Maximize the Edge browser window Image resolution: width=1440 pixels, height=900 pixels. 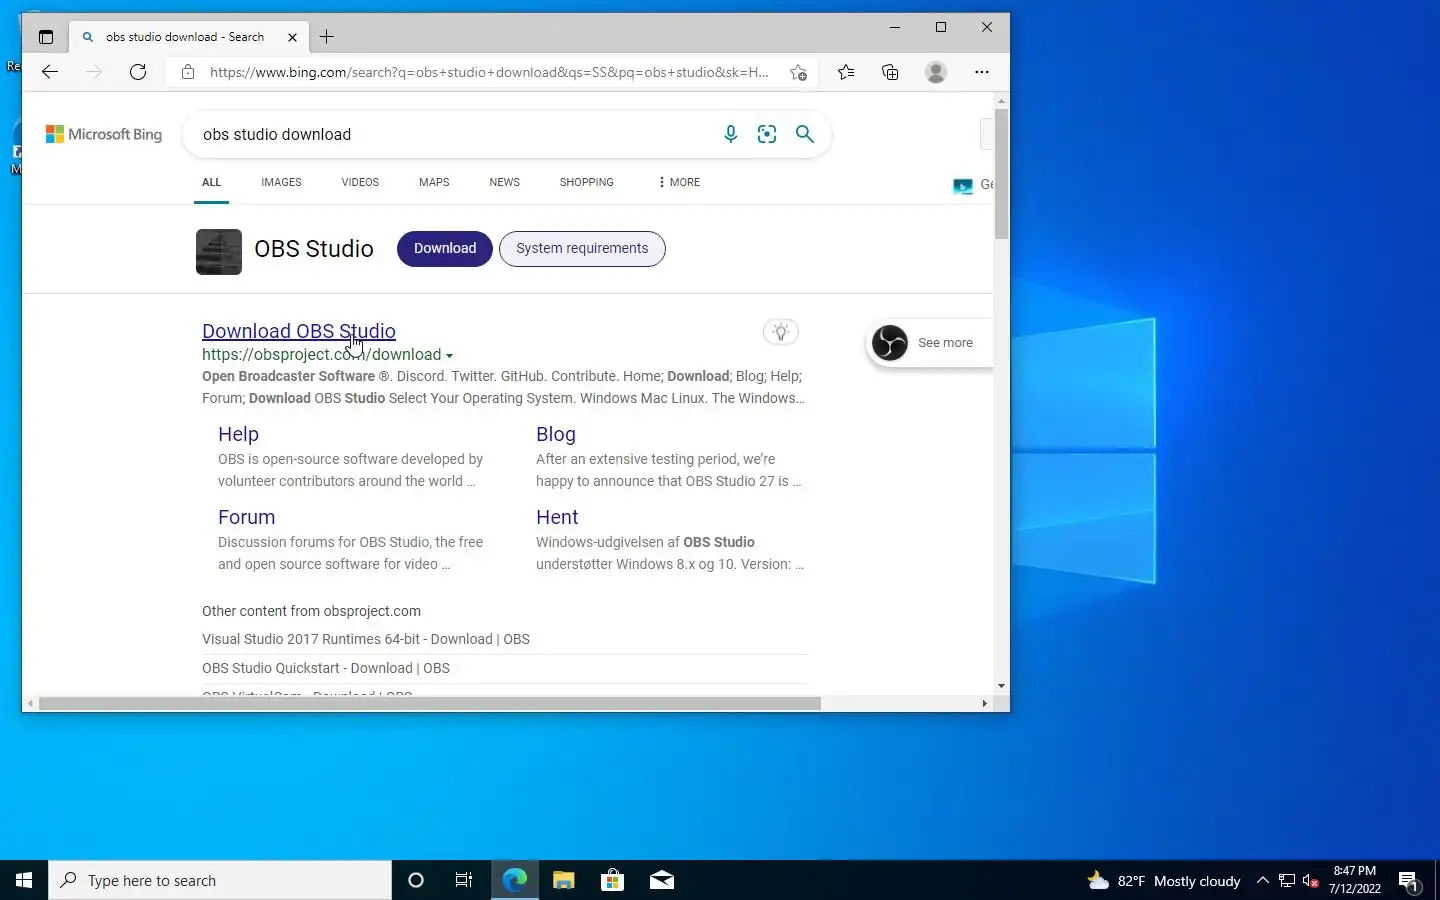pyautogui.click(x=941, y=27)
